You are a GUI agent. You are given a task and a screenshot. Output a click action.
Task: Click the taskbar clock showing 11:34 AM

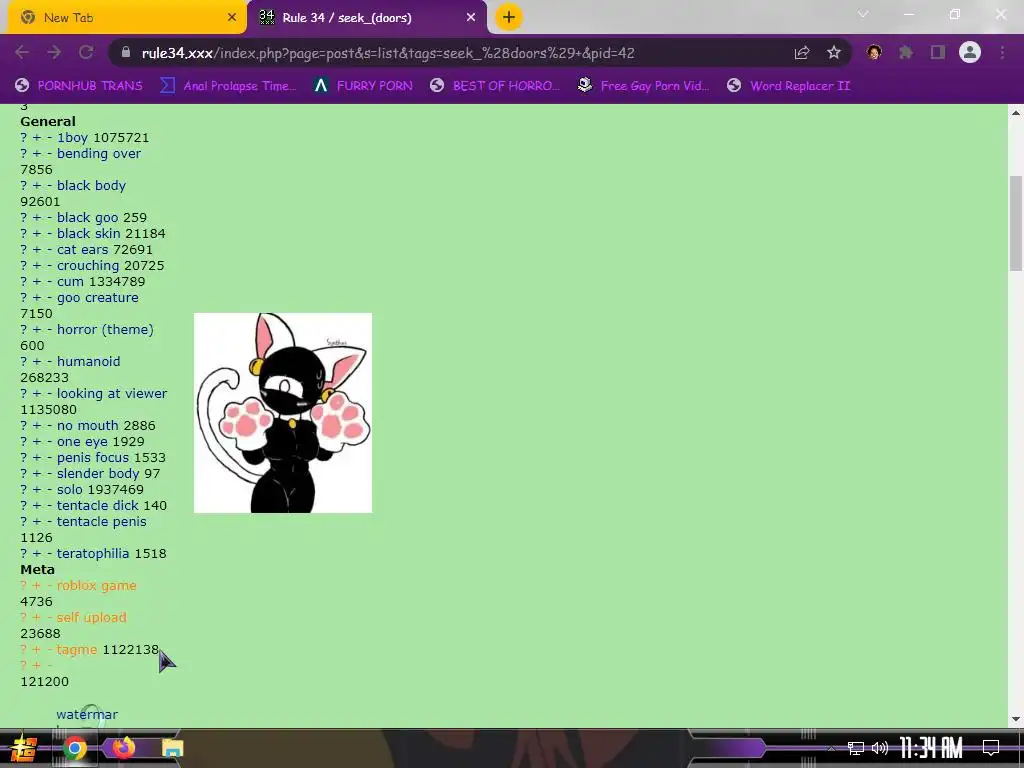tap(931, 748)
